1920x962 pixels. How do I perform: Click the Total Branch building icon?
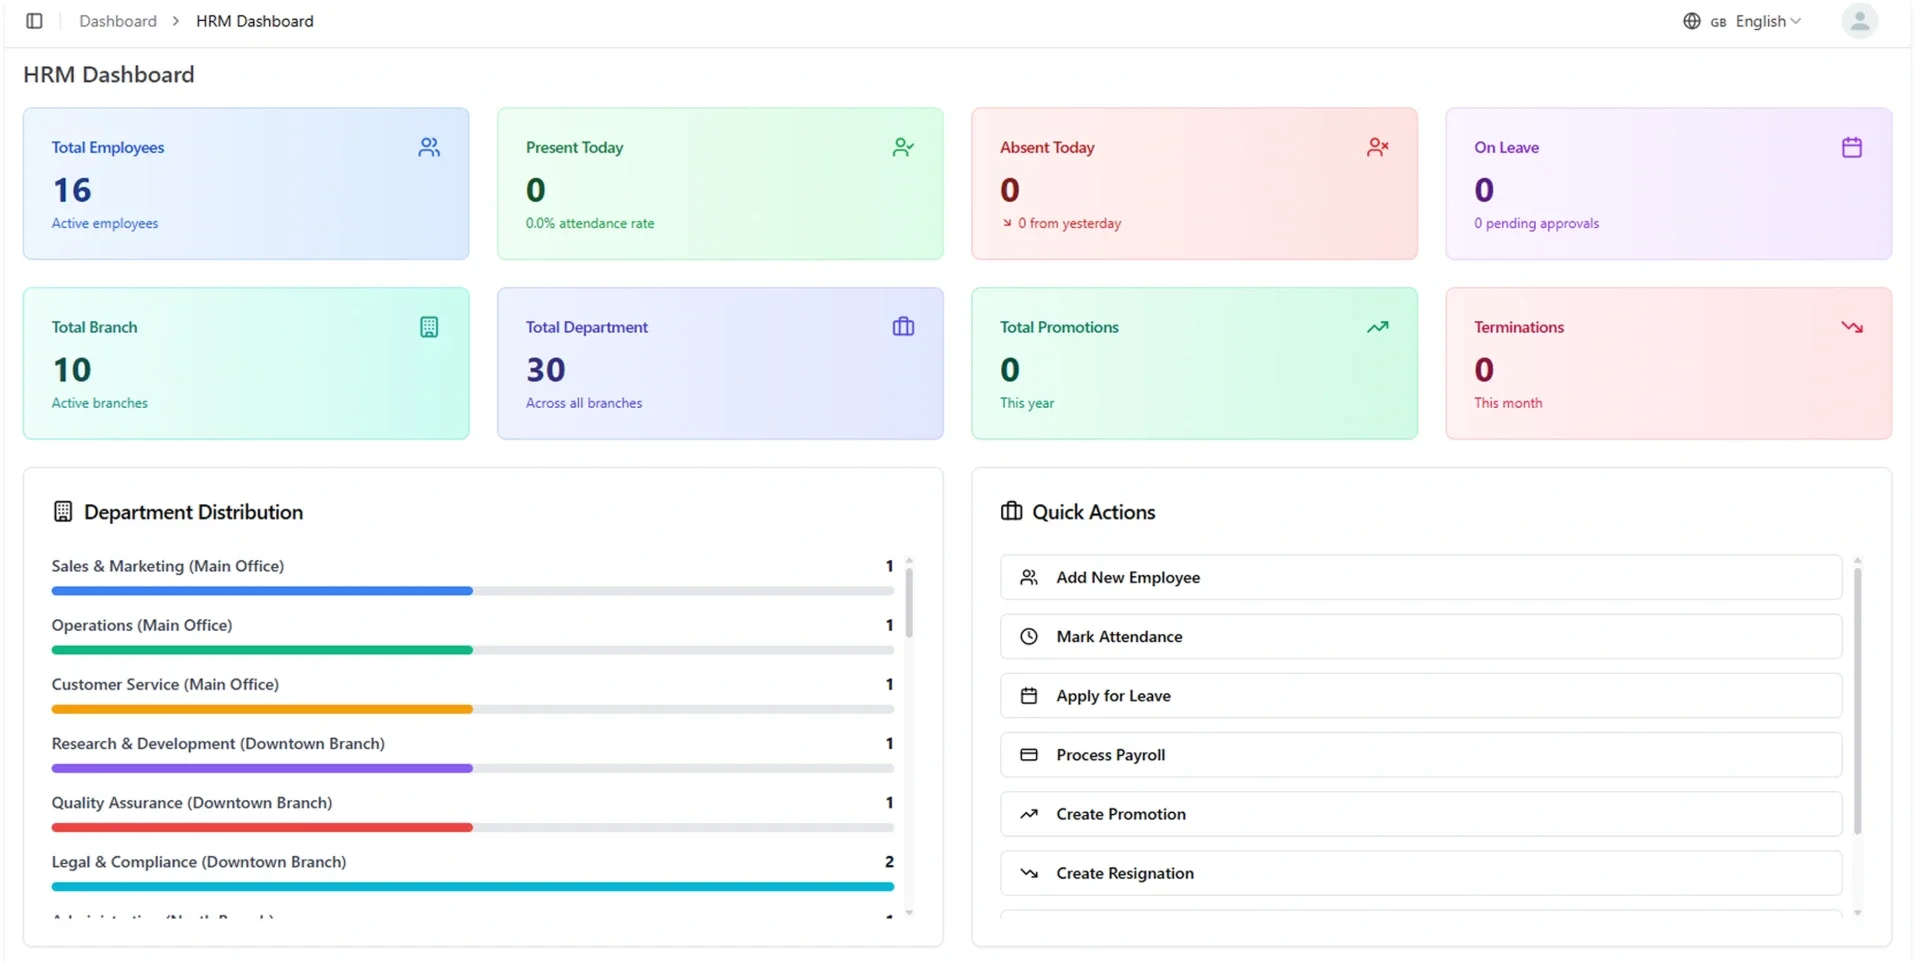click(x=429, y=327)
